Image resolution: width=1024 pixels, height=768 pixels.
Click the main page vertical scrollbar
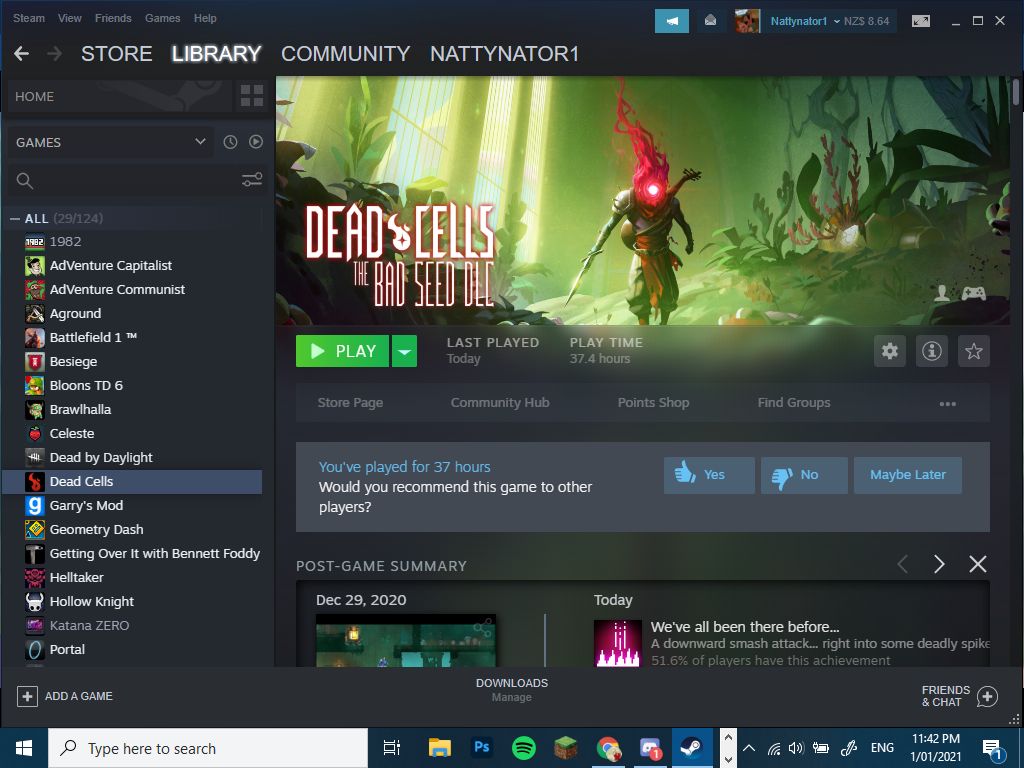tap(1016, 92)
